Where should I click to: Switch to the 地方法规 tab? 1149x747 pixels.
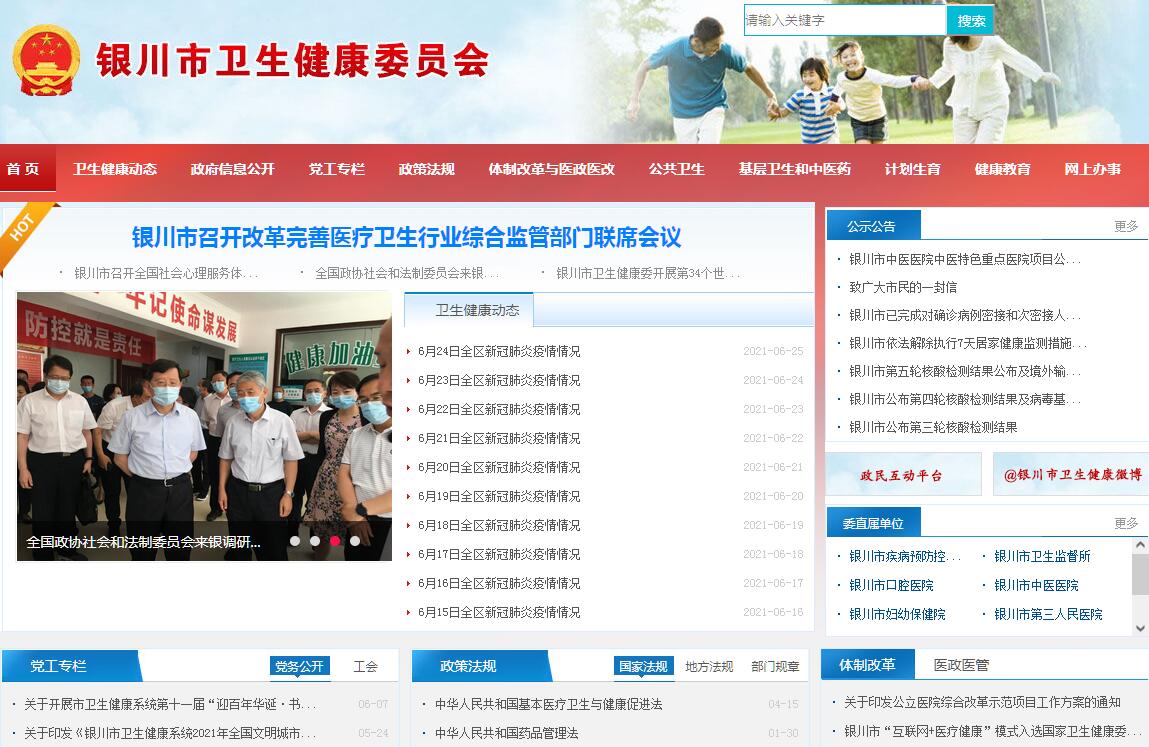point(709,666)
